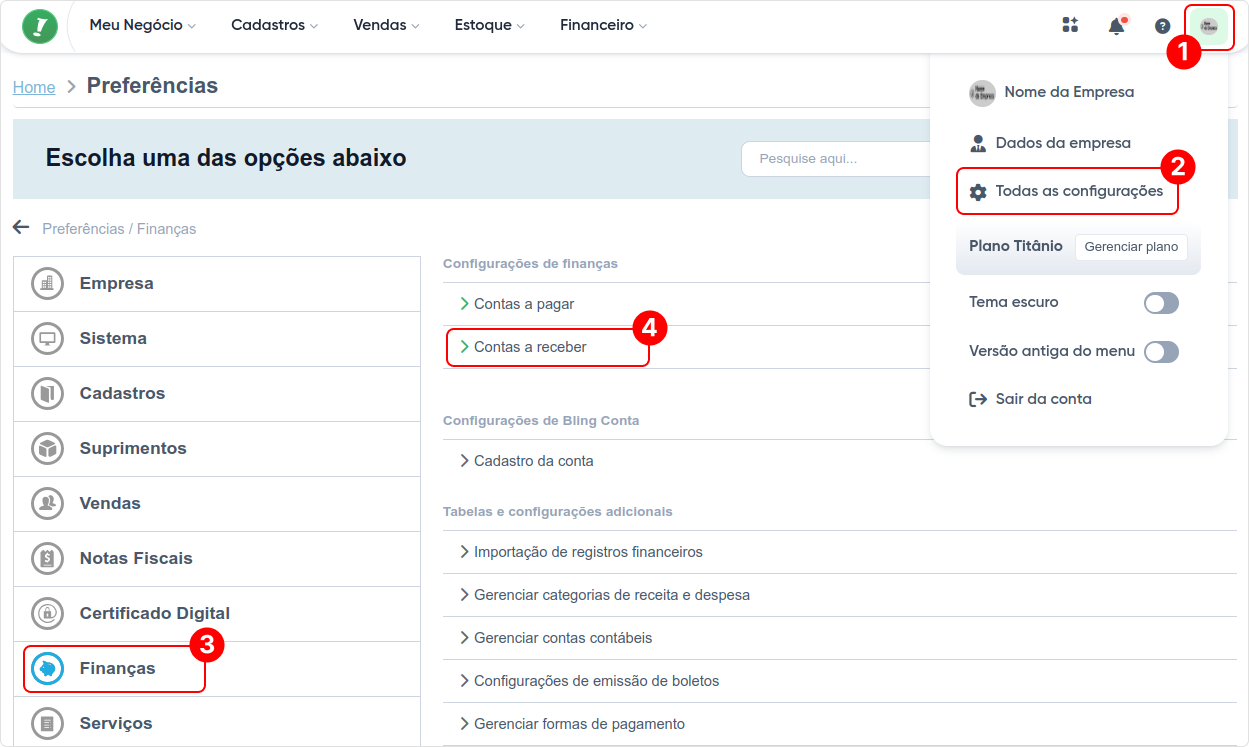Click the Preferências page title
The height and width of the screenshot is (747, 1249).
pyautogui.click(x=152, y=86)
